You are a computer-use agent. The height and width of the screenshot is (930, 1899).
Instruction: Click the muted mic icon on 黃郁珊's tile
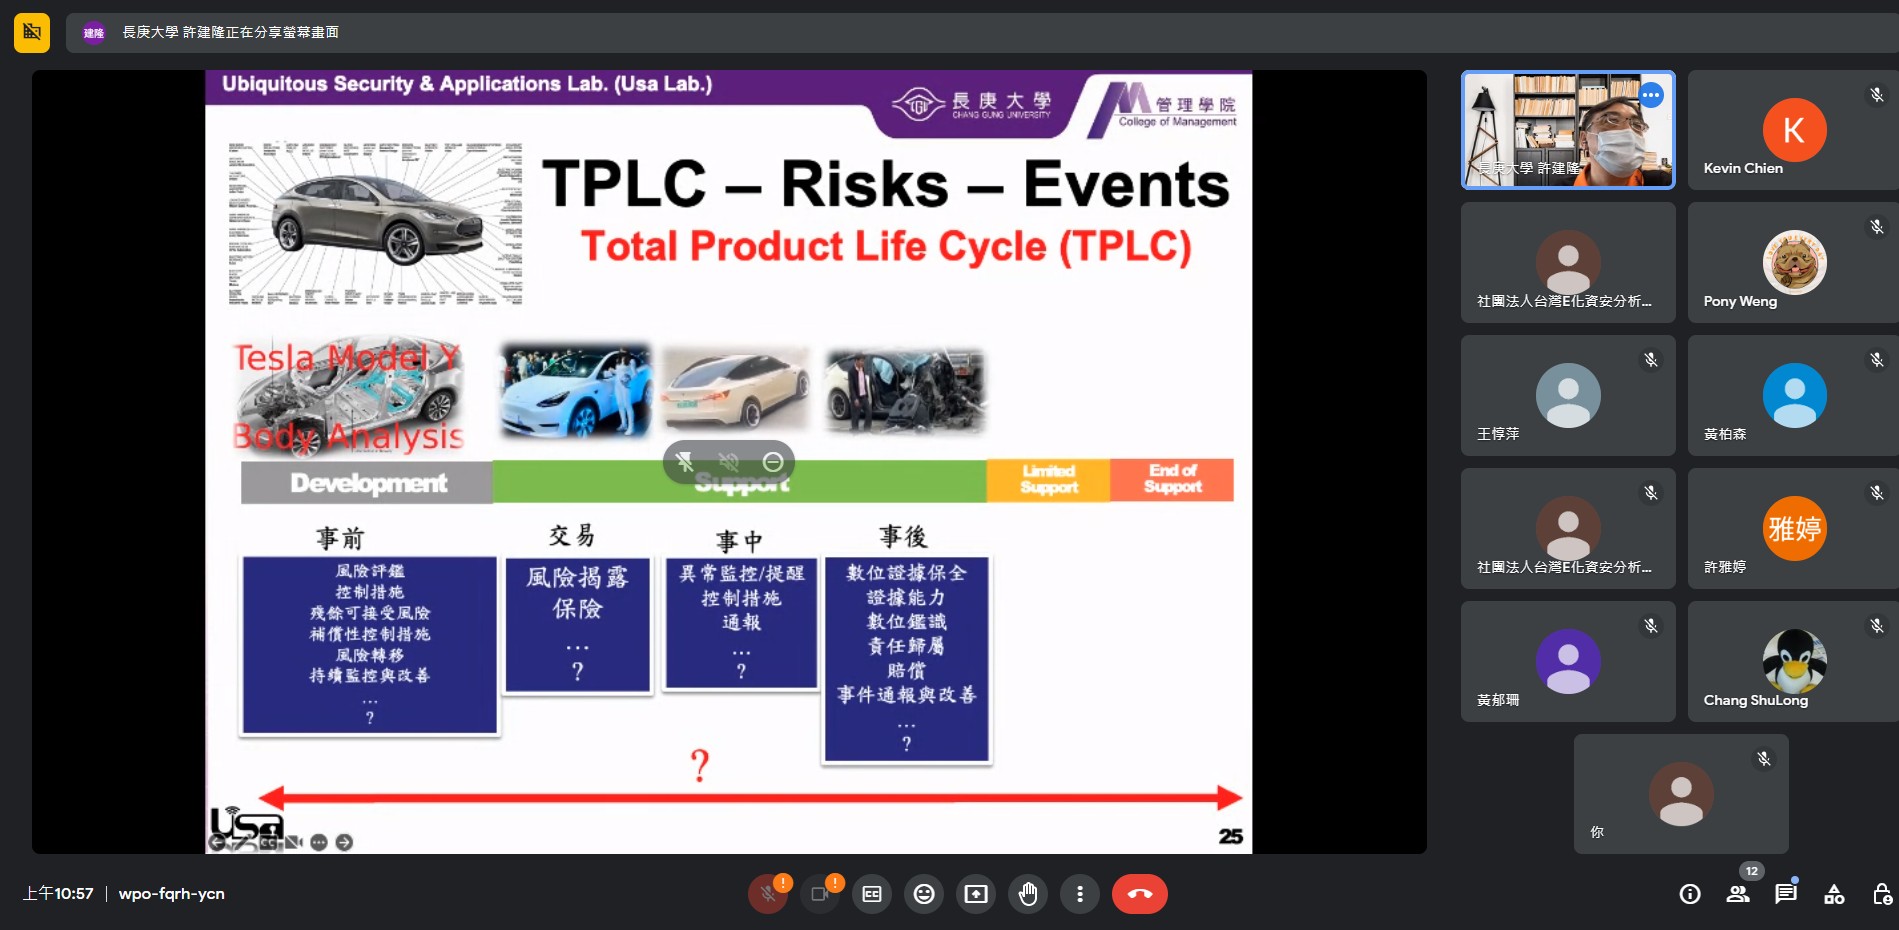coord(1651,626)
